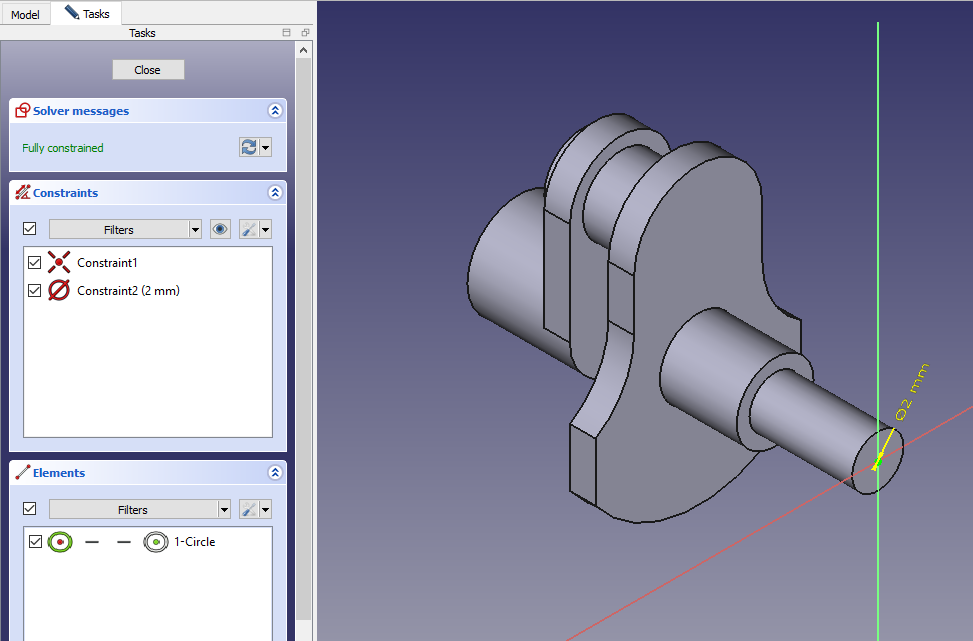Toggle the 1-Circle element checkbox

coord(35,542)
